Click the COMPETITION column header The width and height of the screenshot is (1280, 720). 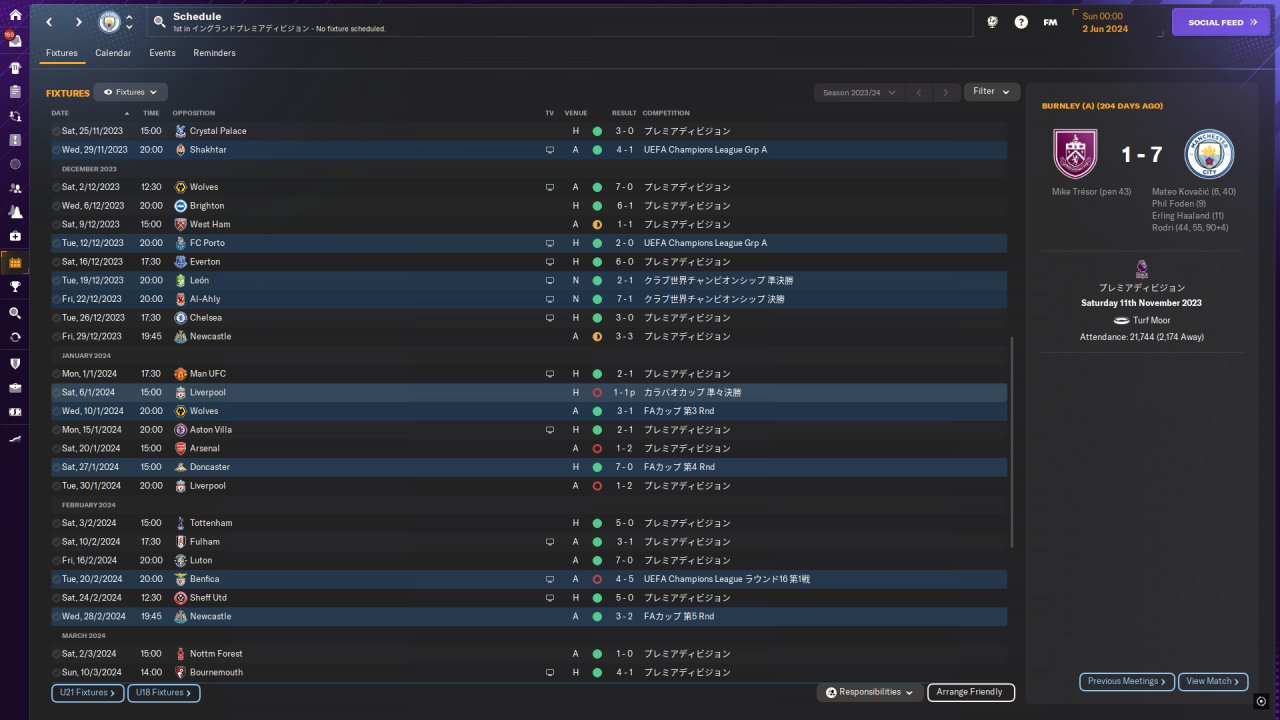[666, 113]
